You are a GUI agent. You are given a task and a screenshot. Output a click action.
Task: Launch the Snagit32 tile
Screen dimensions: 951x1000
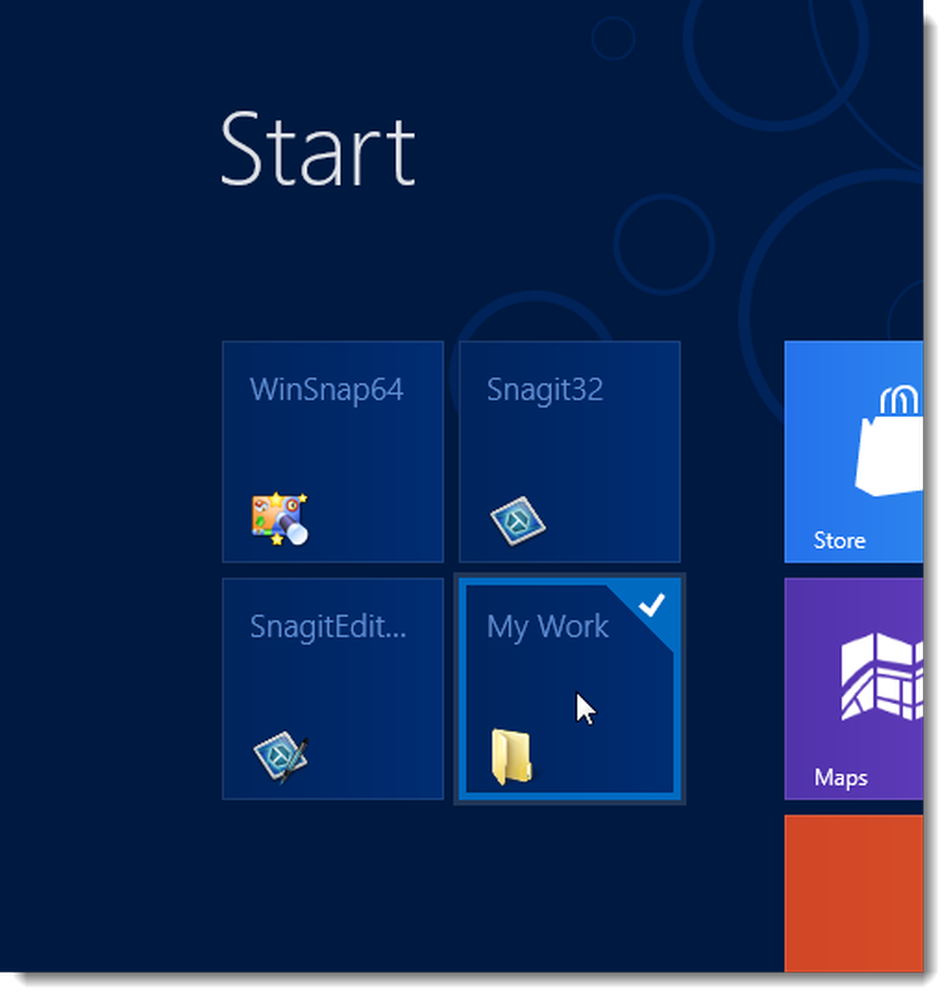pyautogui.click(x=570, y=452)
